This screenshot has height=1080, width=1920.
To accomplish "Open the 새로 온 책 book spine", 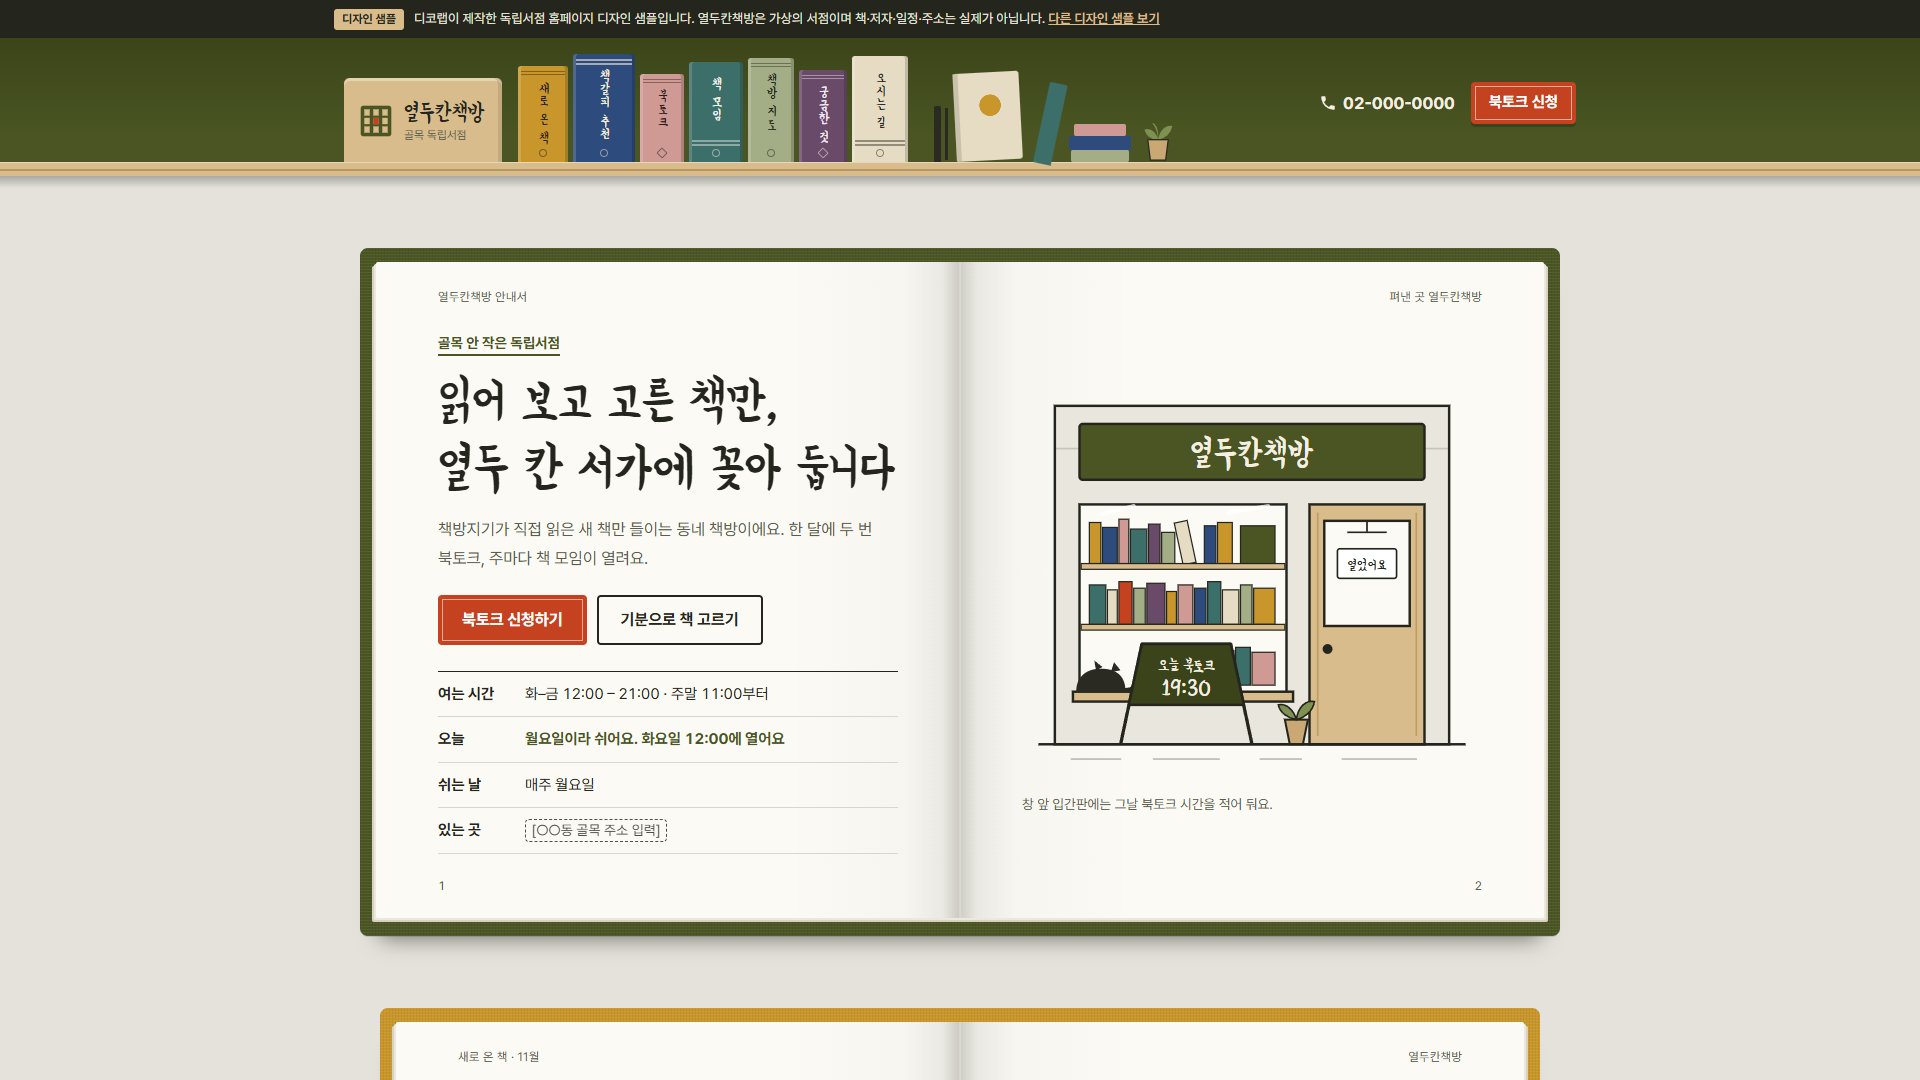I will click(x=543, y=114).
